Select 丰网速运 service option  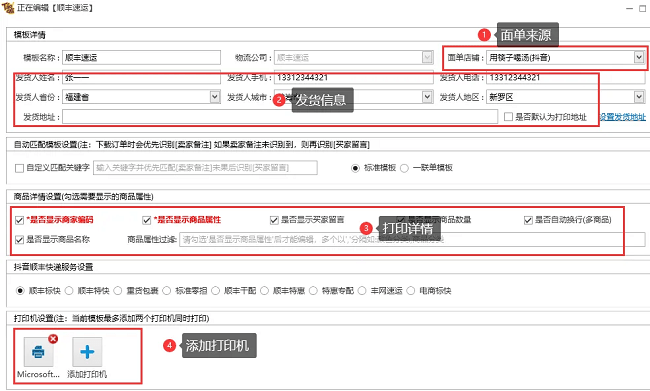click(x=362, y=291)
